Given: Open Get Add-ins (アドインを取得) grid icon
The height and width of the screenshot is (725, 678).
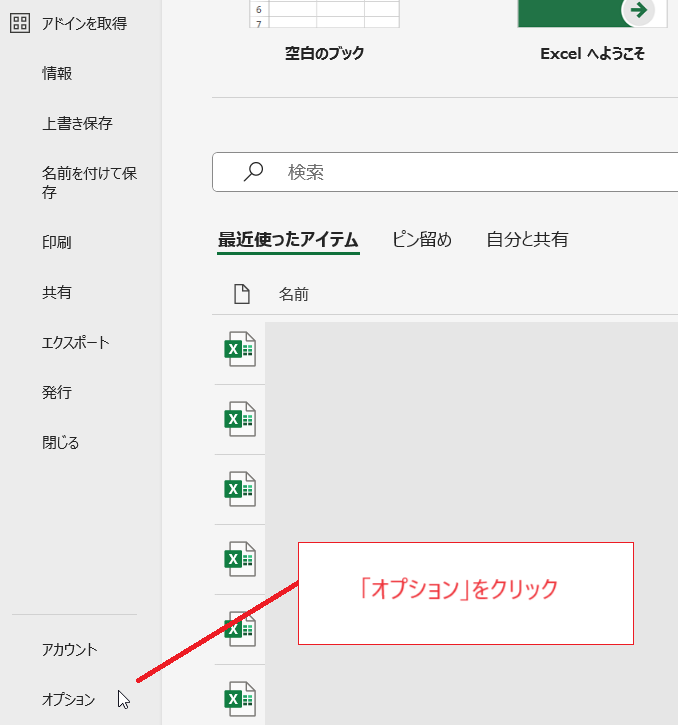Looking at the screenshot, I should tap(20, 23).
